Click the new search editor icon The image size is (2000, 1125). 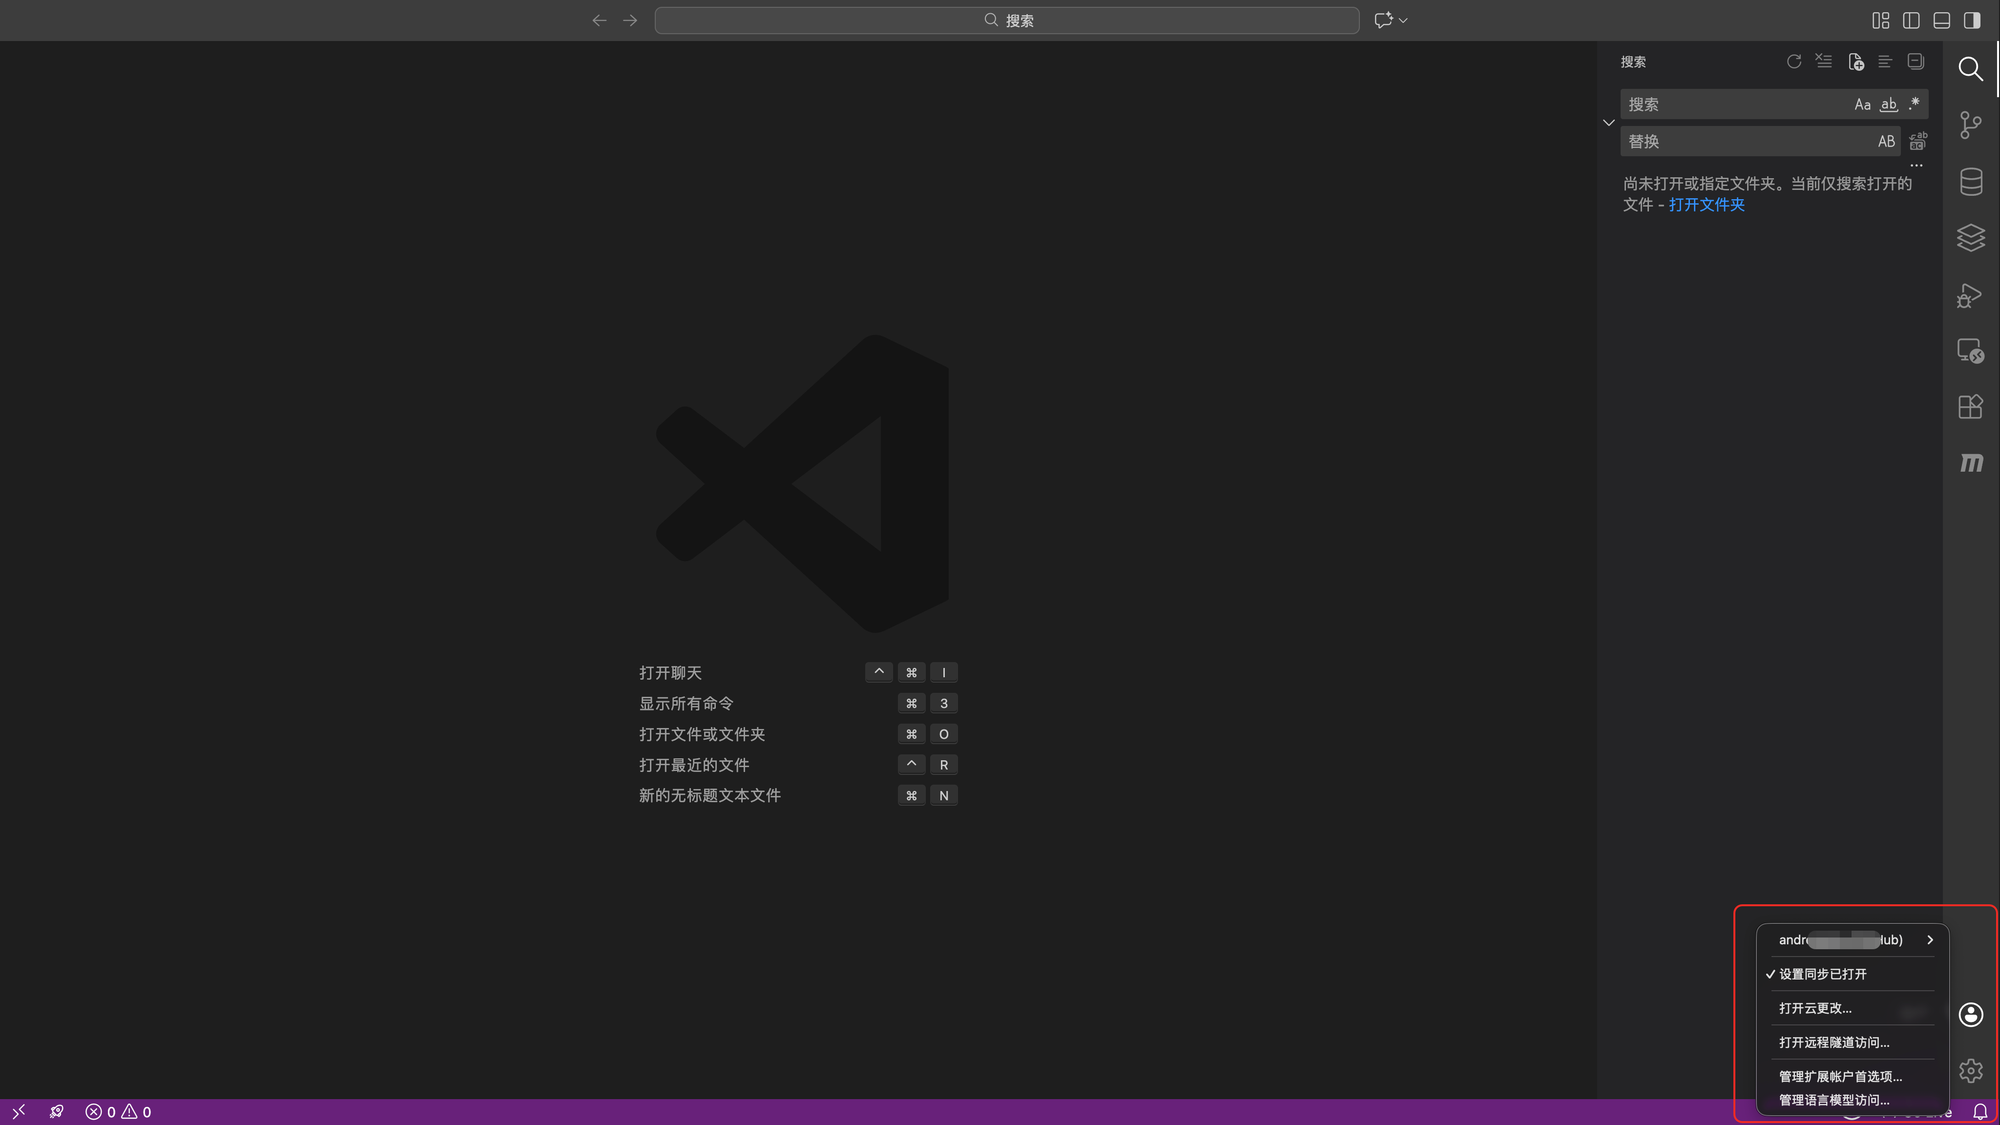pyautogui.click(x=1855, y=62)
